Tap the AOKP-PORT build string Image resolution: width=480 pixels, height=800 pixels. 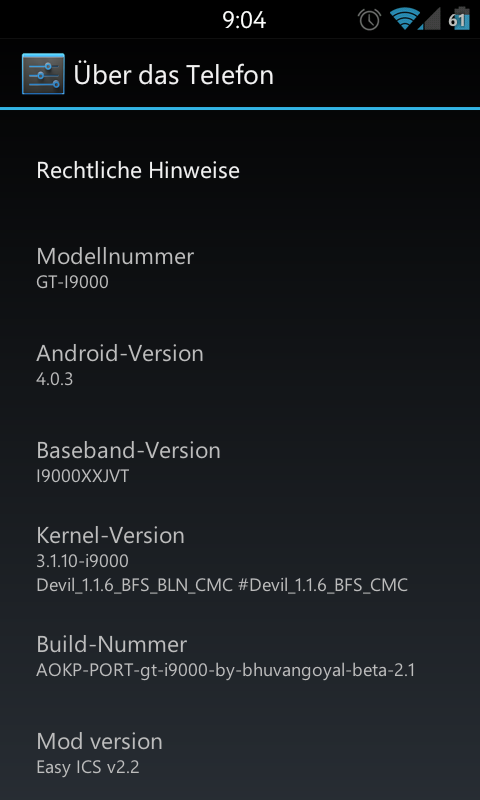pos(225,670)
